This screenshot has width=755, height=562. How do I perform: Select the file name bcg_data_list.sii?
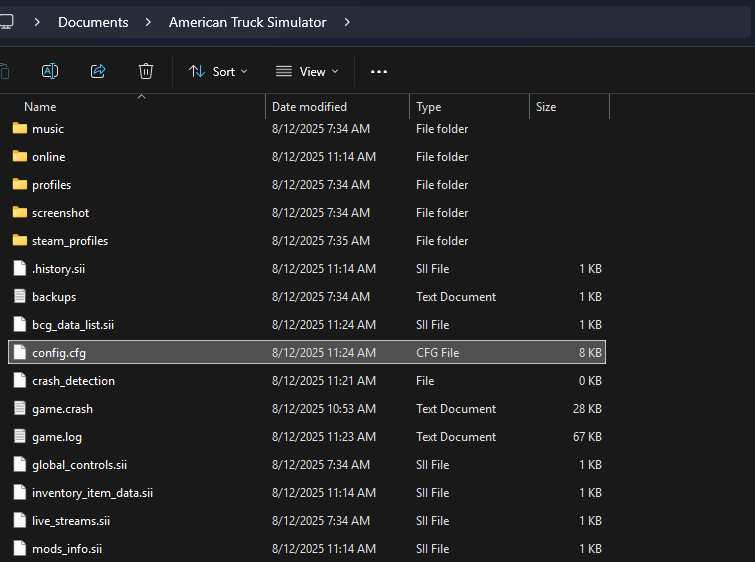point(73,325)
